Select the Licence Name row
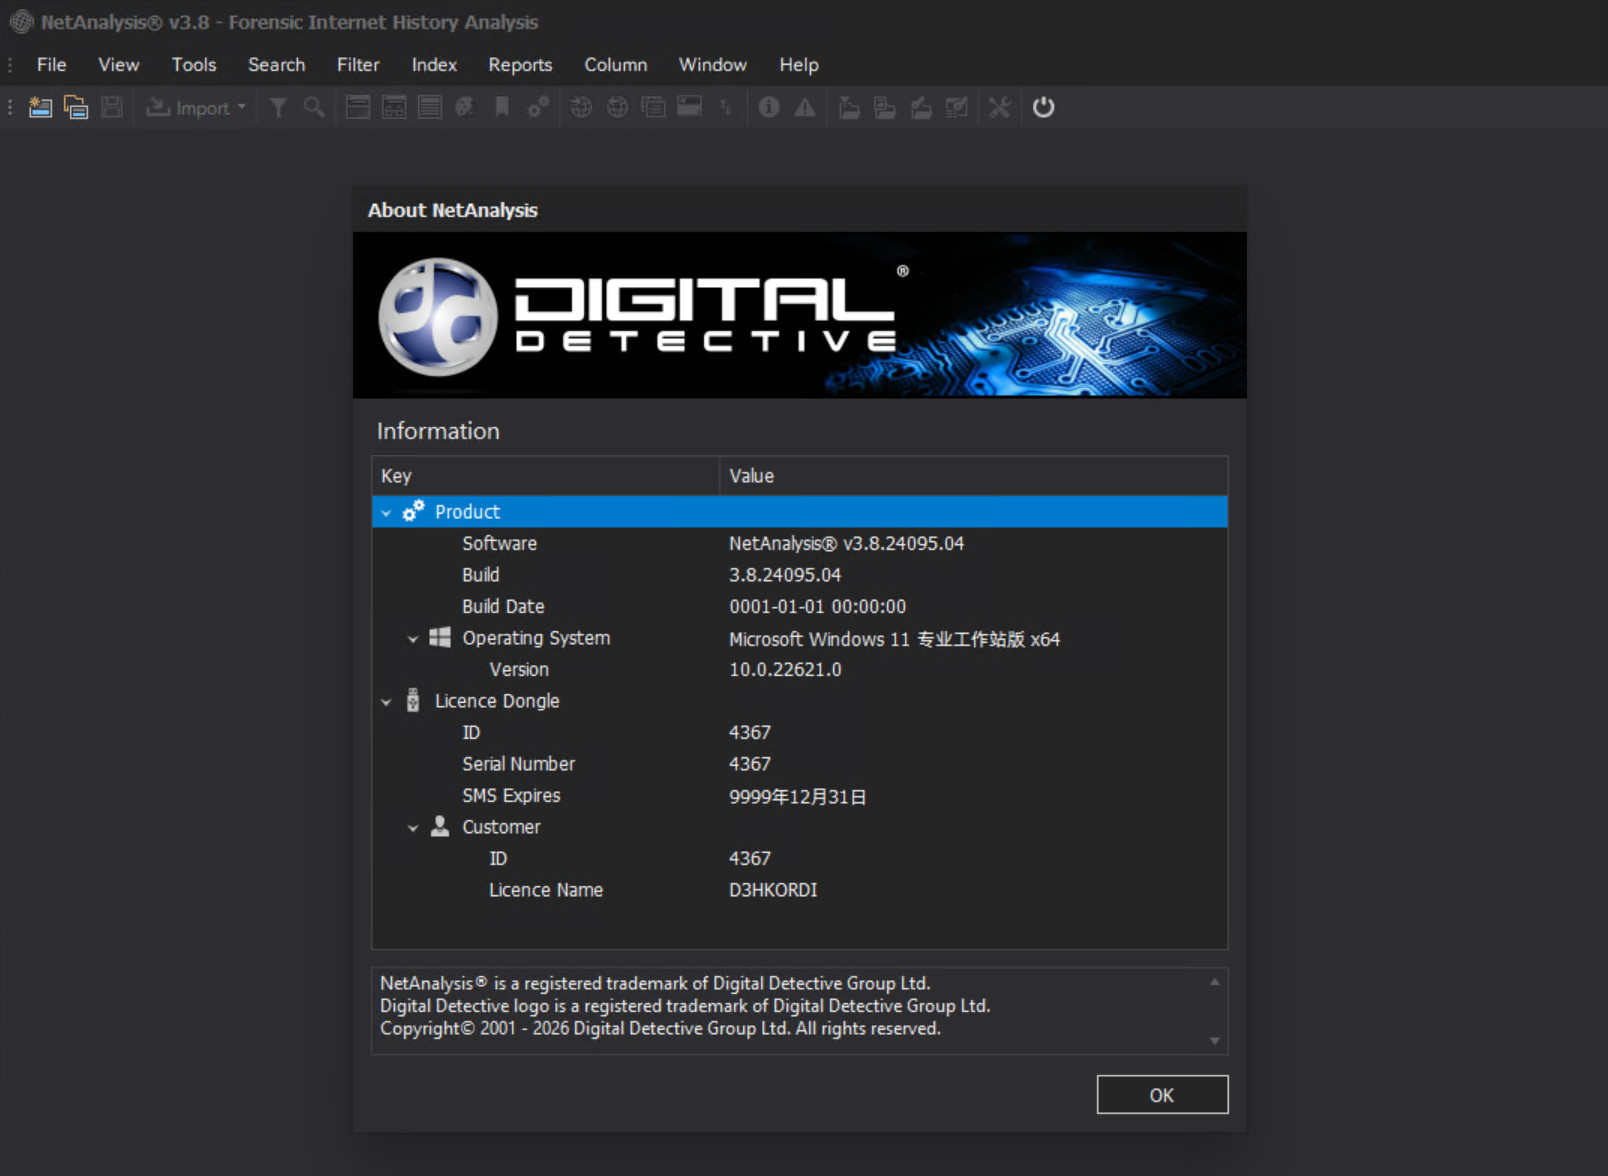 800,890
